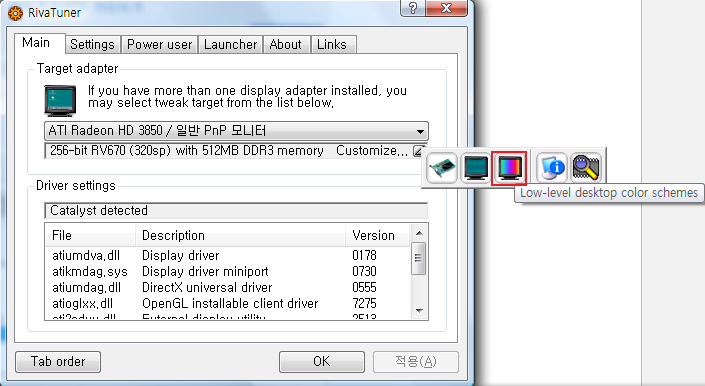Click the 적용(A) apply button
705x386 pixels.
tap(415, 362)
